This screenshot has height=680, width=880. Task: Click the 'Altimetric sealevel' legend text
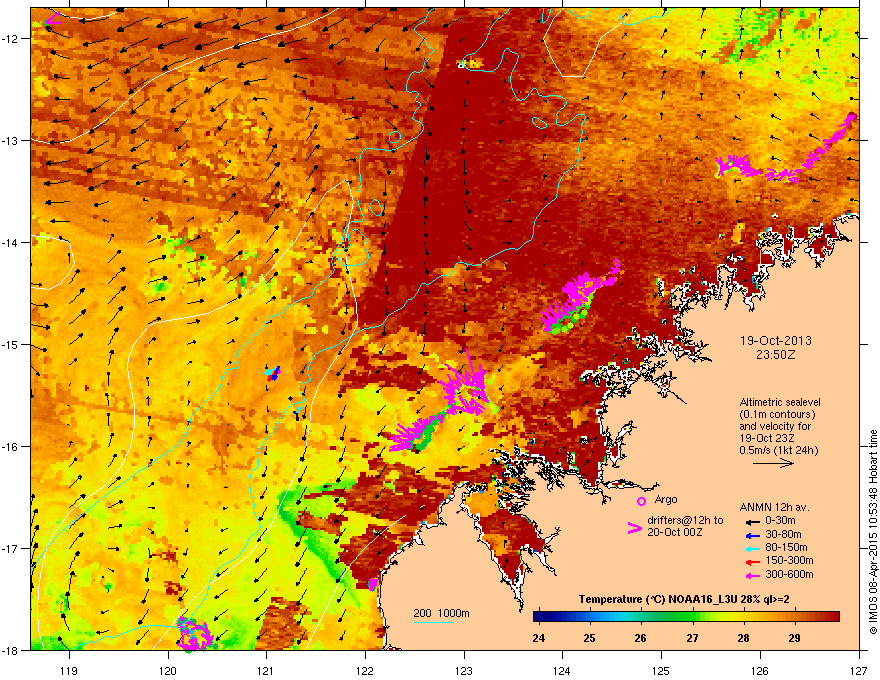click(x=780, y=402)
